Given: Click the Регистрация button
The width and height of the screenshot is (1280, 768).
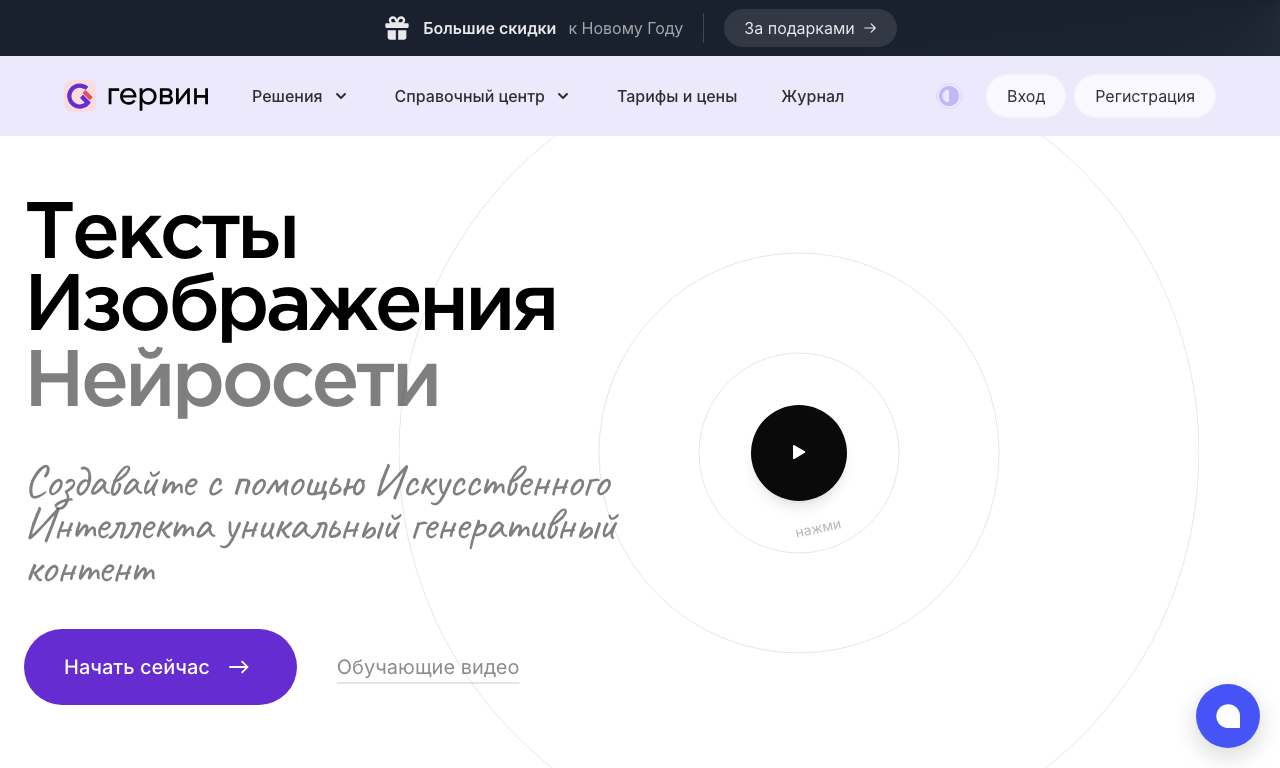Looking at the screenshot, I should [x=1145, y=96].
